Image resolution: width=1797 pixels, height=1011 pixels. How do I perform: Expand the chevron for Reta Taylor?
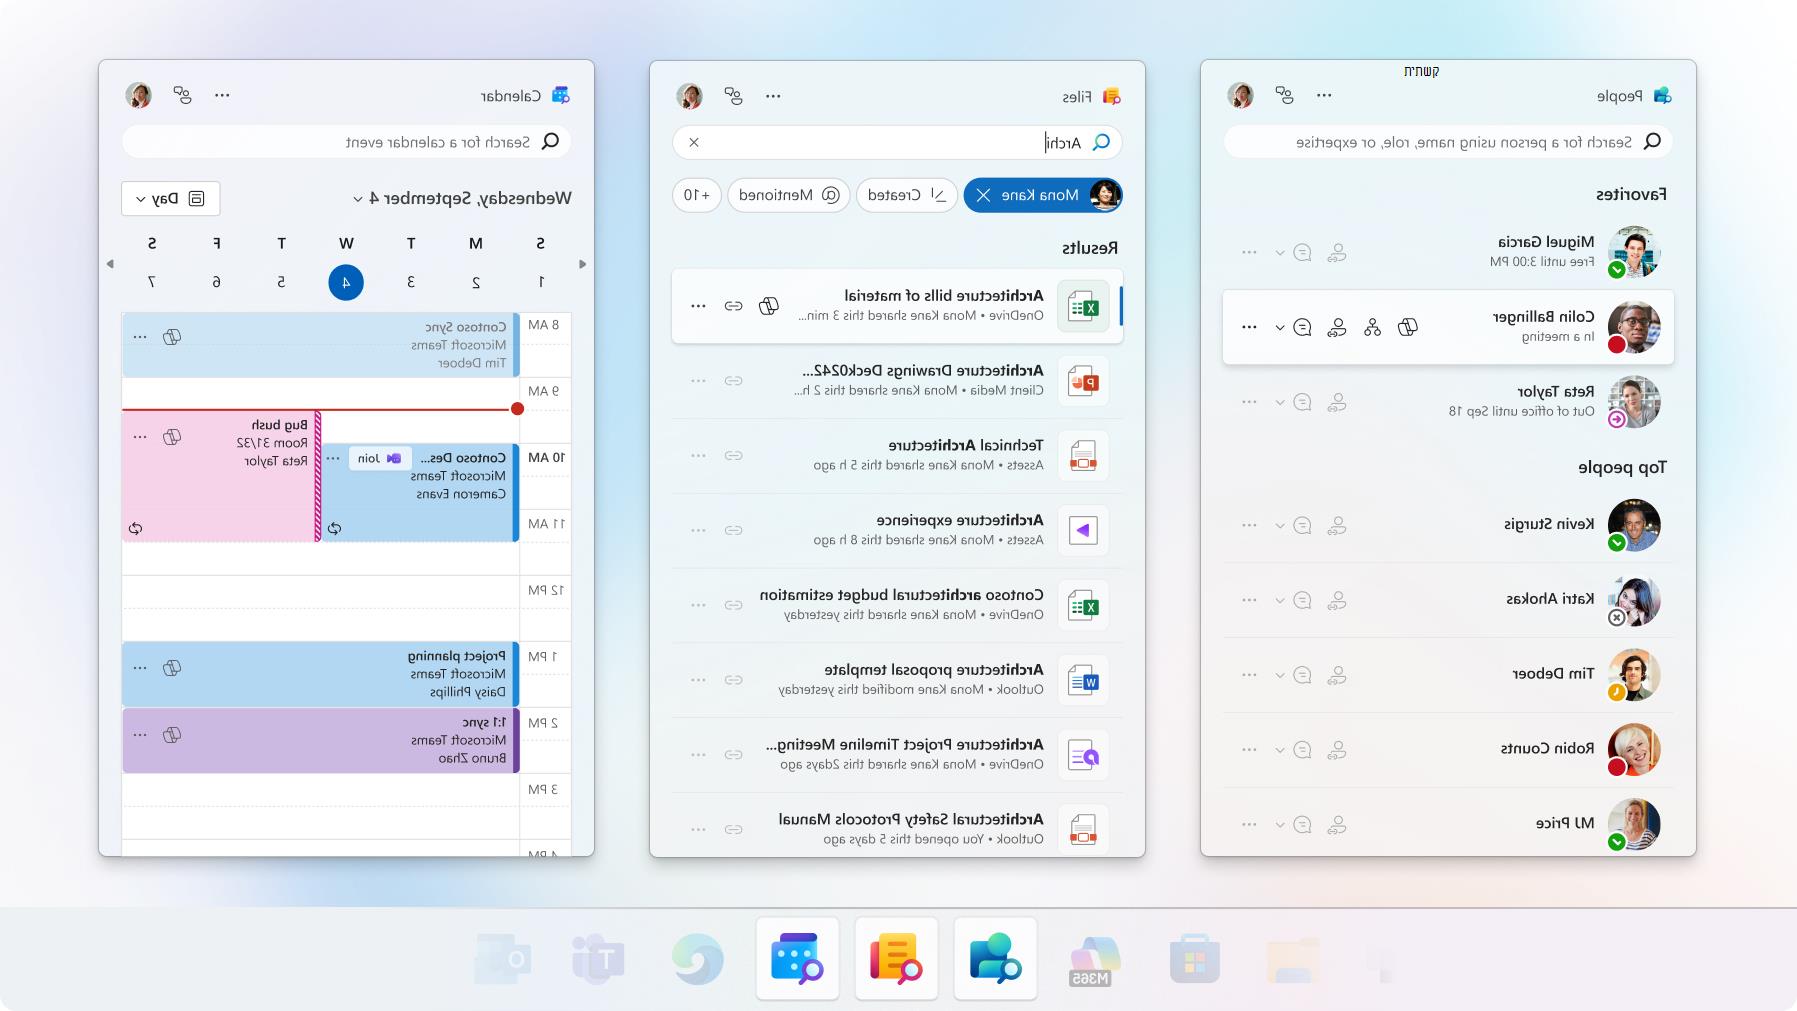click(x=1279, y=402)
